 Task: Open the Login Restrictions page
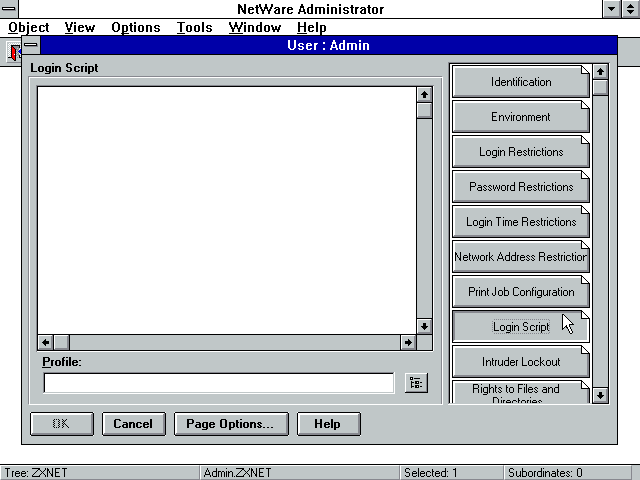(521, 152)
